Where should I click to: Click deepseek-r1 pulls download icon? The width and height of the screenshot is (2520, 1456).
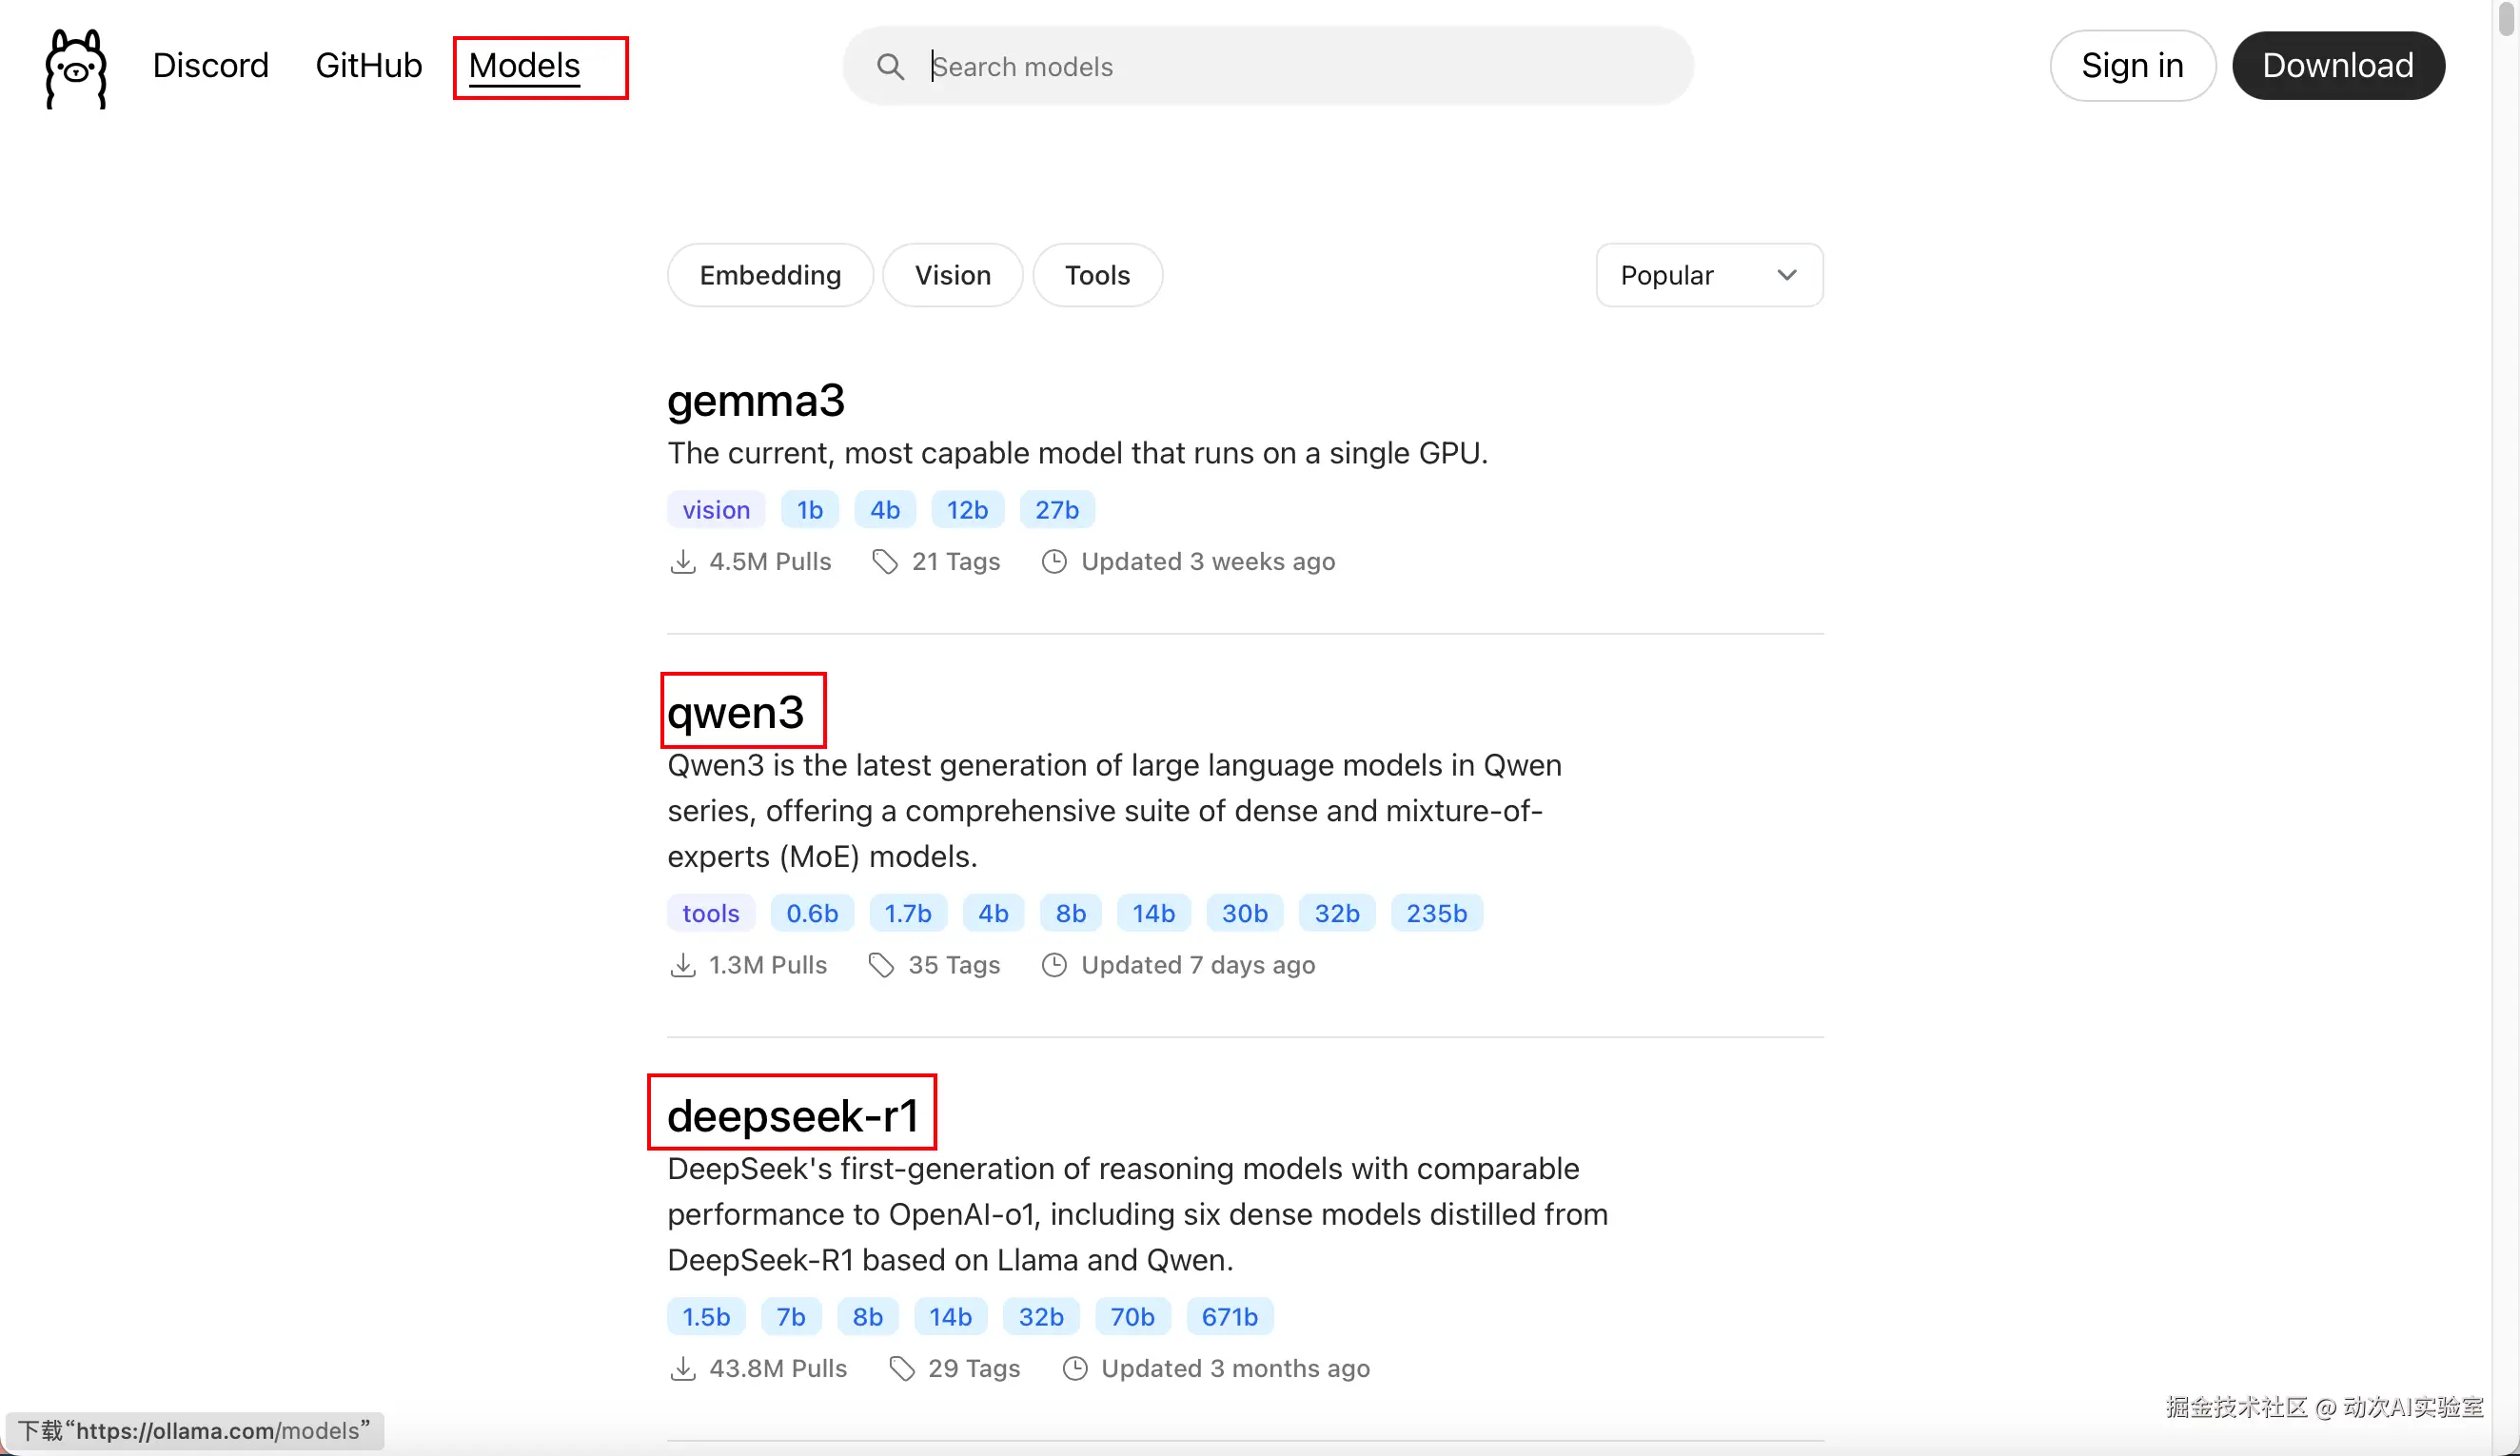[x=682, y=1368]
